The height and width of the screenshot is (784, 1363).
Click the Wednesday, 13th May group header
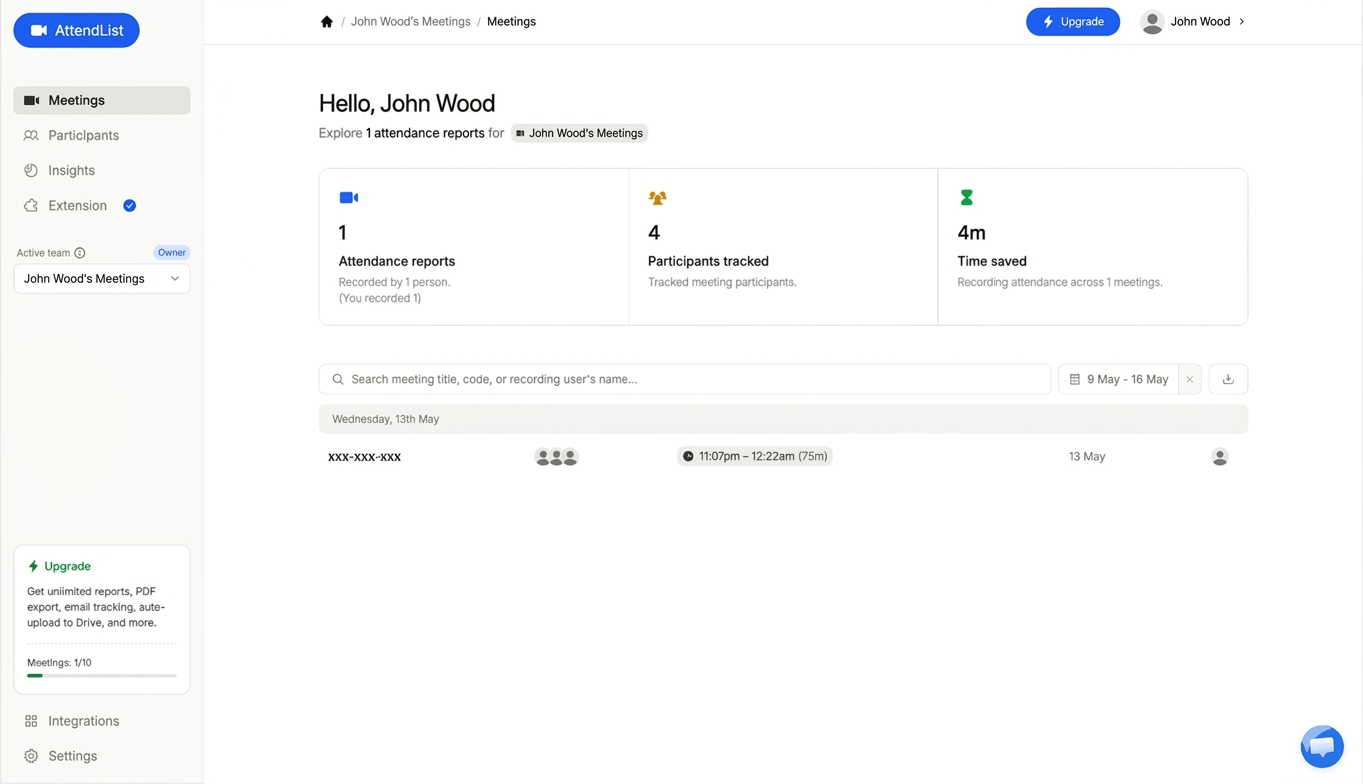(783, 419)
